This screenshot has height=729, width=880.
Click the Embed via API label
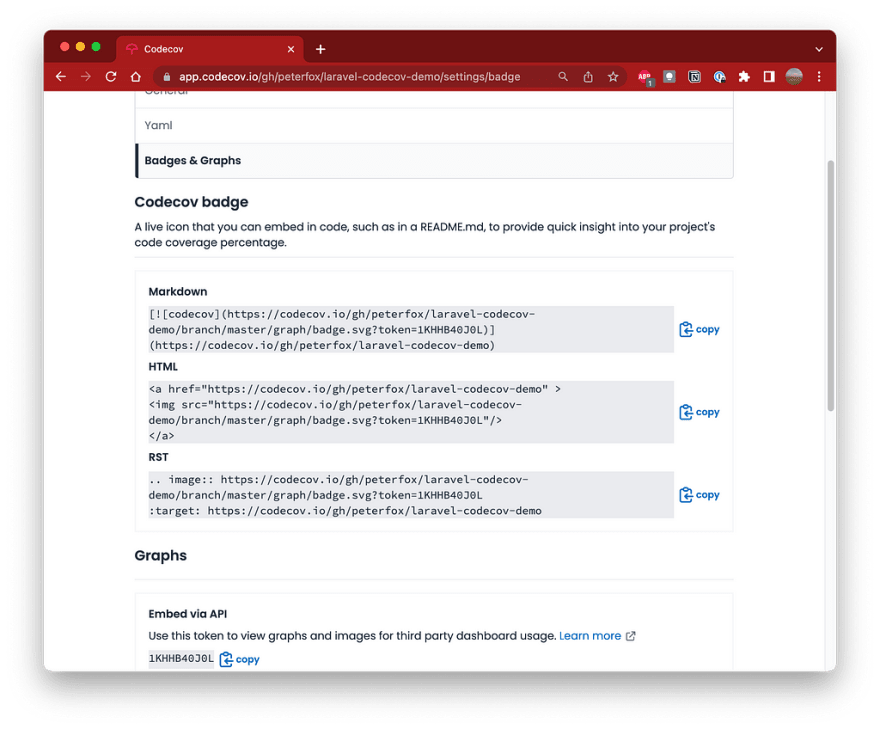tap(188, 614)
